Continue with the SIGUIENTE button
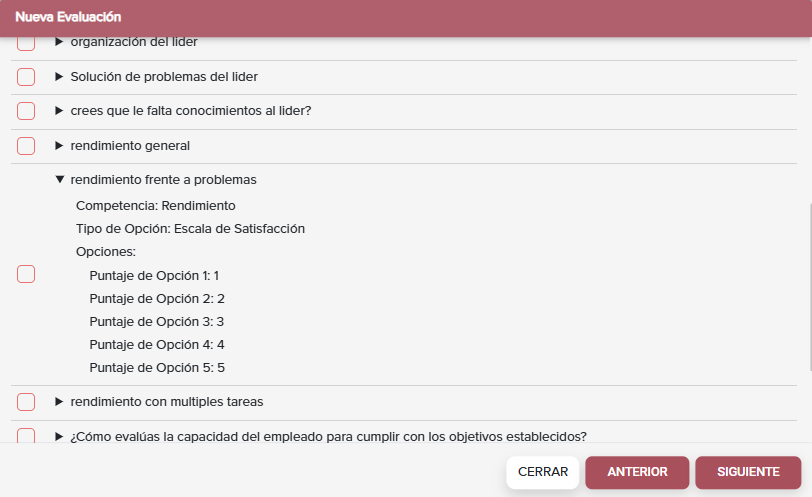This screenshot has height=497, width=812. 748,472
